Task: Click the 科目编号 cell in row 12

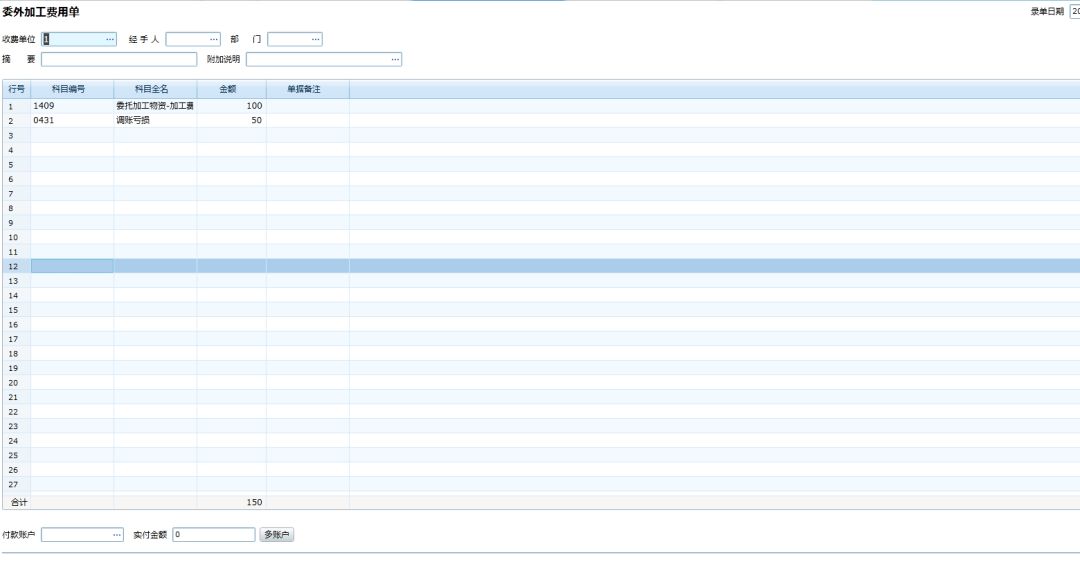Action: pos(72,267)
